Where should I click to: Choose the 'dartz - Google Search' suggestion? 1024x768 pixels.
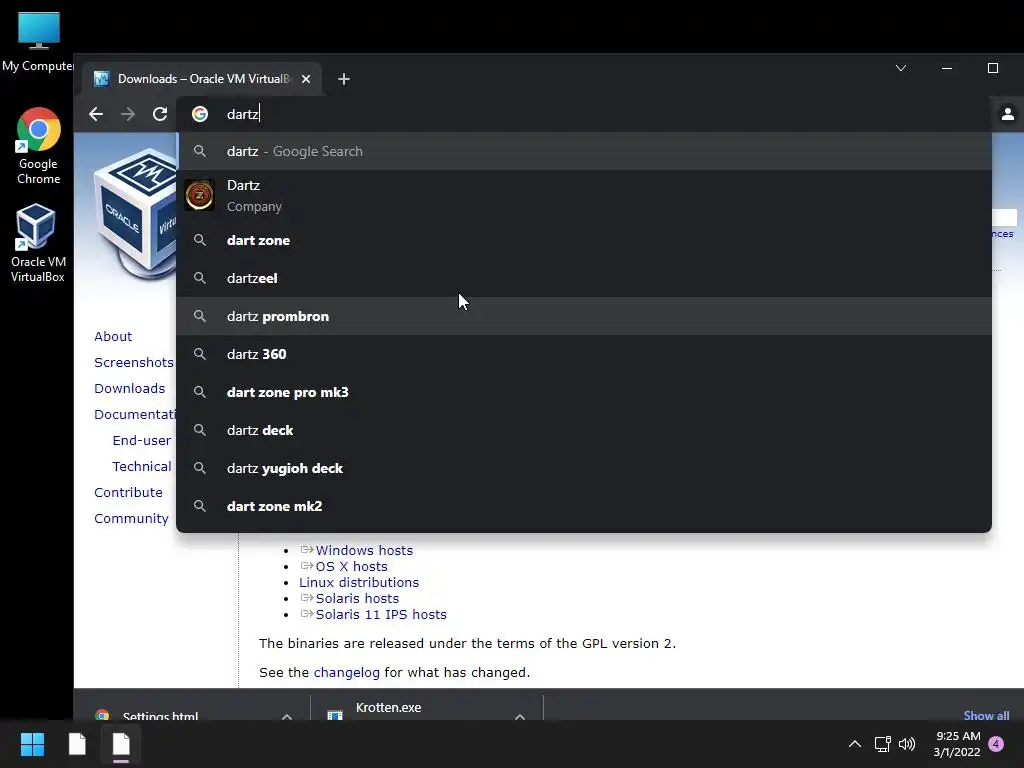click(x=584, y=152)
